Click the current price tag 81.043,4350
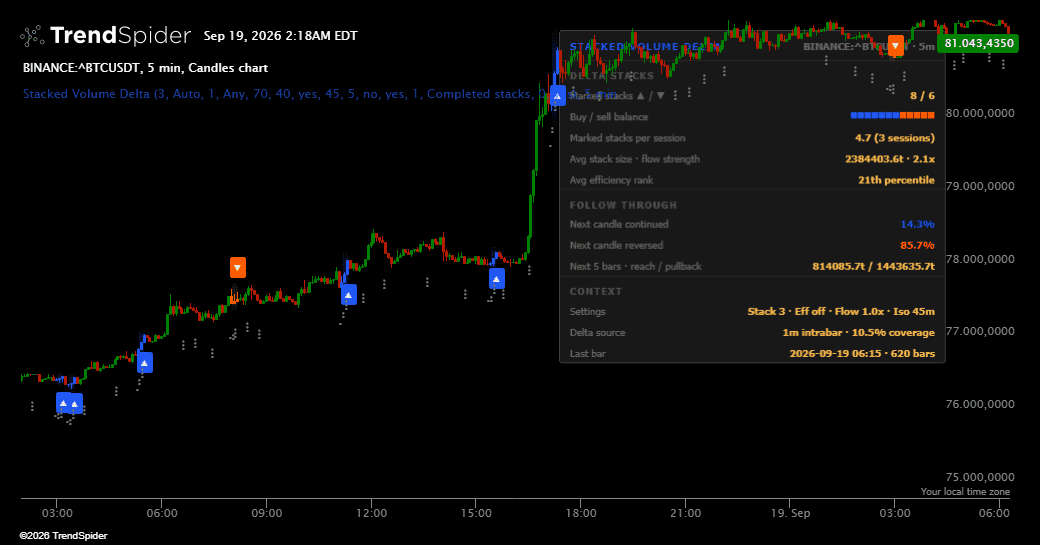 pos(978,43)
